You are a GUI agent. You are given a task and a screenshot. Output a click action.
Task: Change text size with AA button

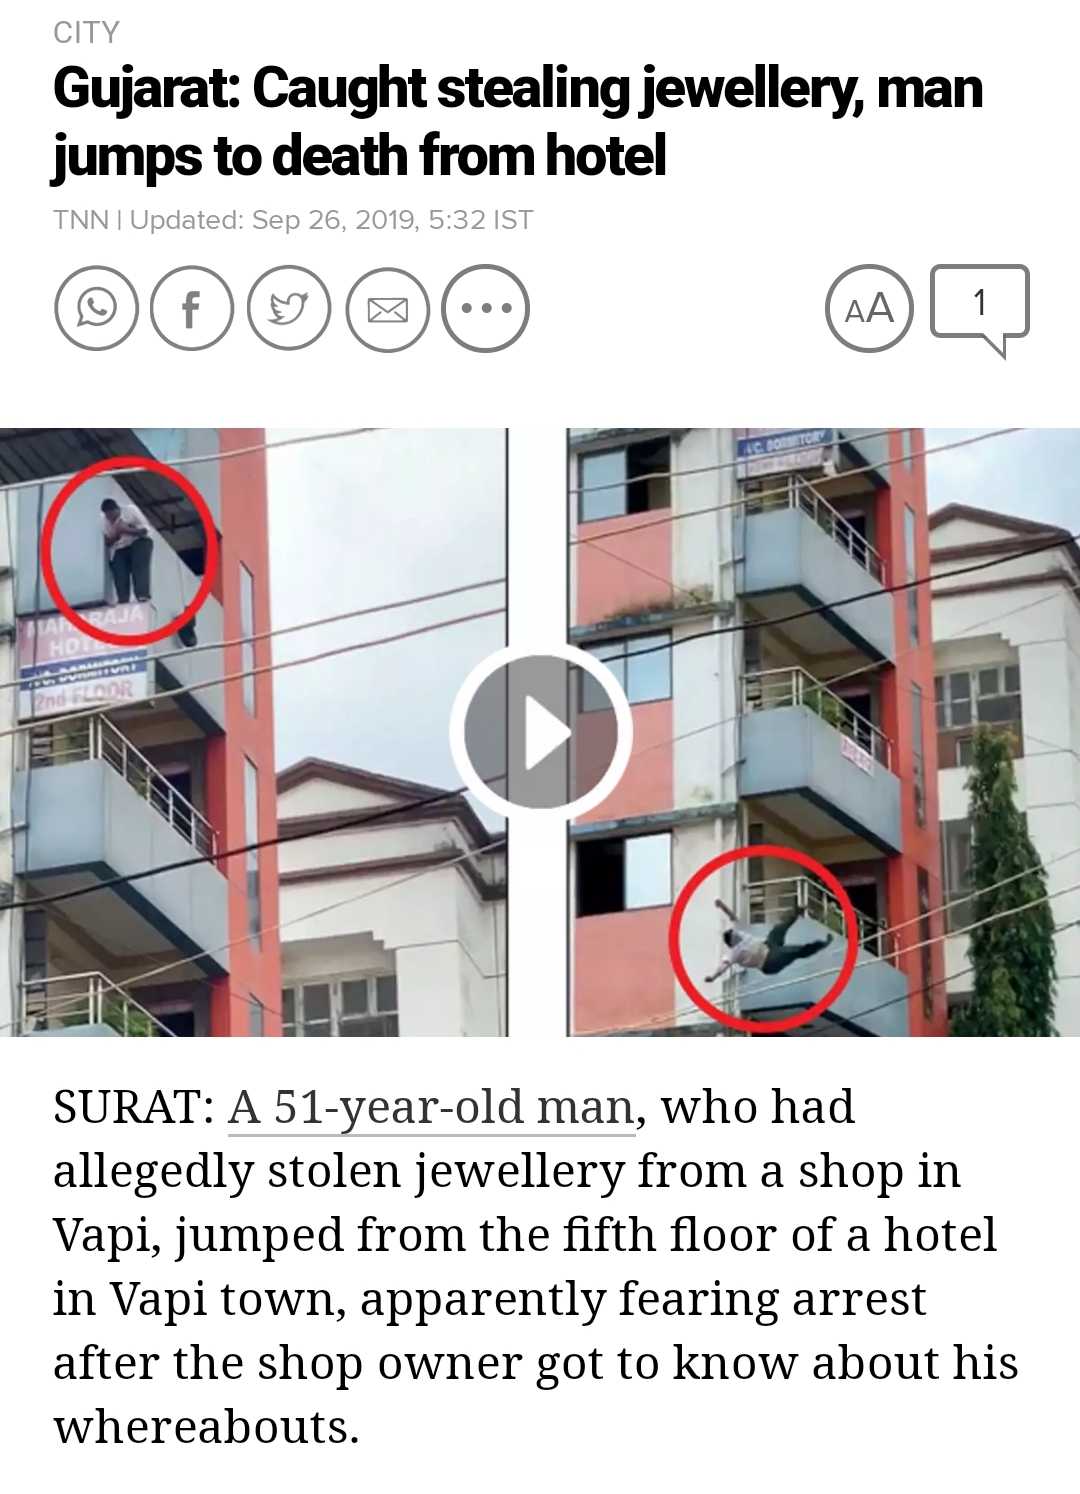click(x=869, y=309)
